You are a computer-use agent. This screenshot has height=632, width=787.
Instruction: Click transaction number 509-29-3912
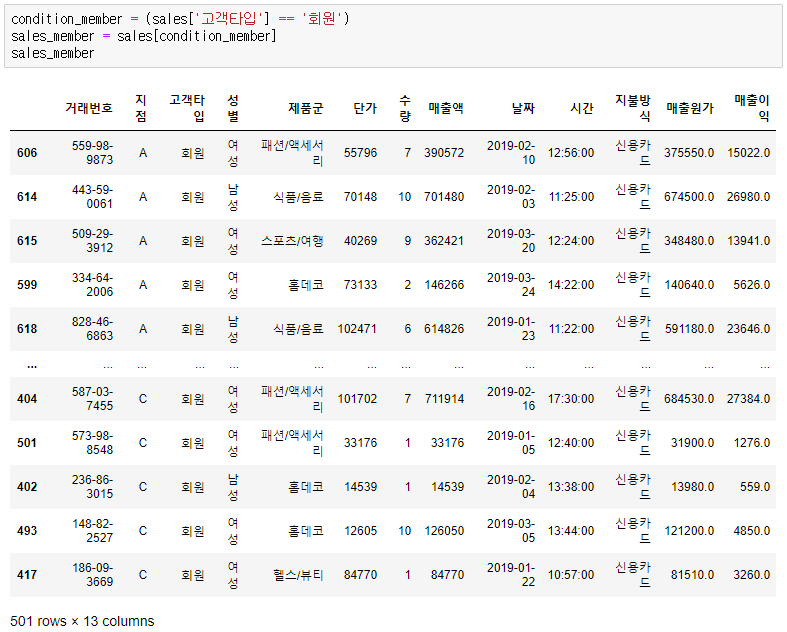pos(92,241)
